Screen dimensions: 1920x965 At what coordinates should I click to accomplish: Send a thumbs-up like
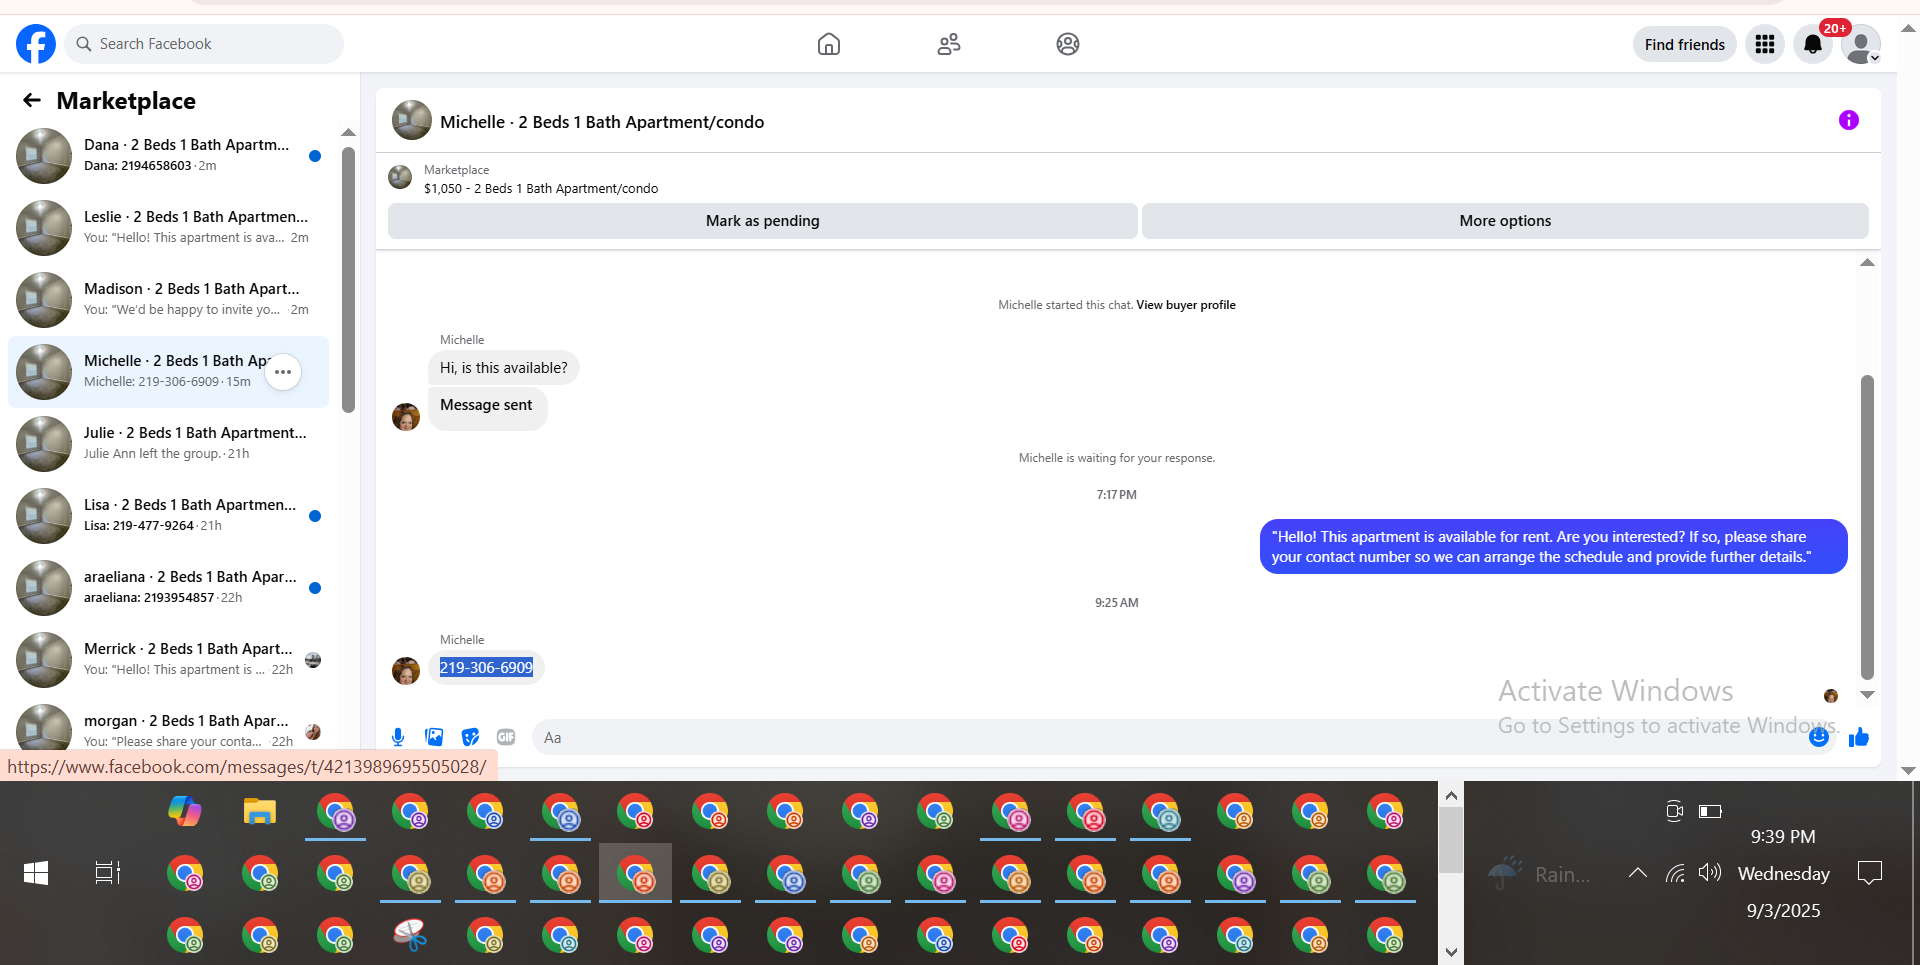pyautogui.click(x=1859, y=737)
